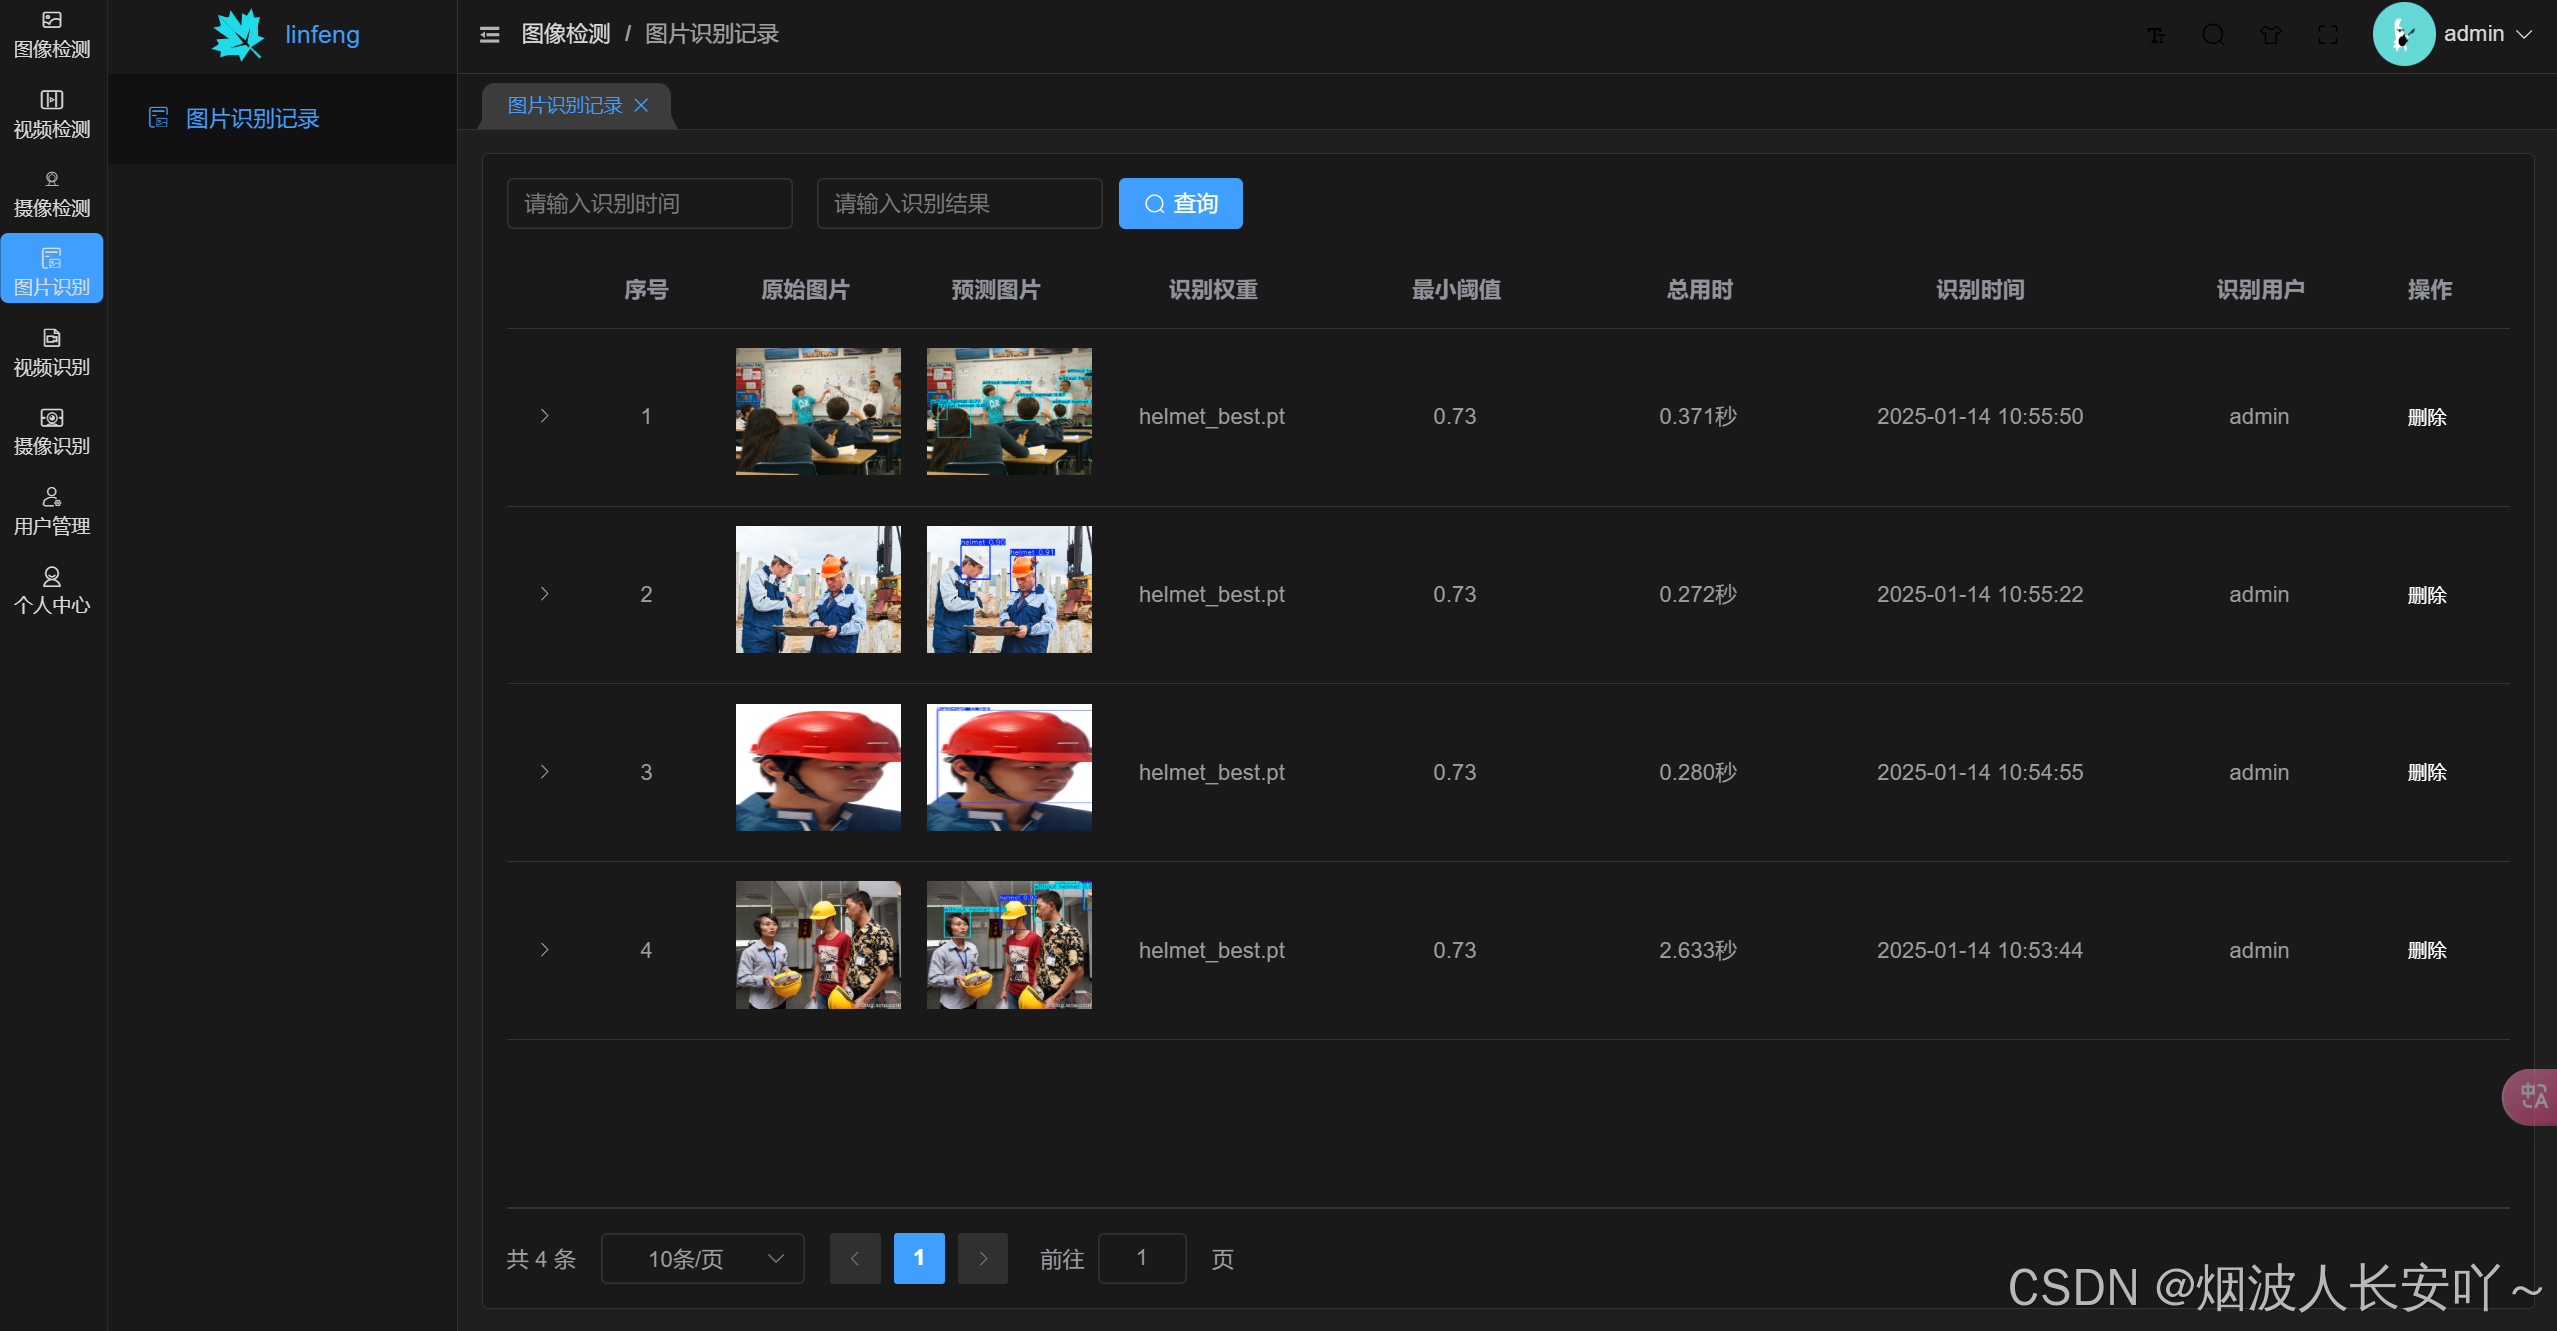Delete record 3 from 10:54:55

pyautogui.click(x=2427, y=772)
